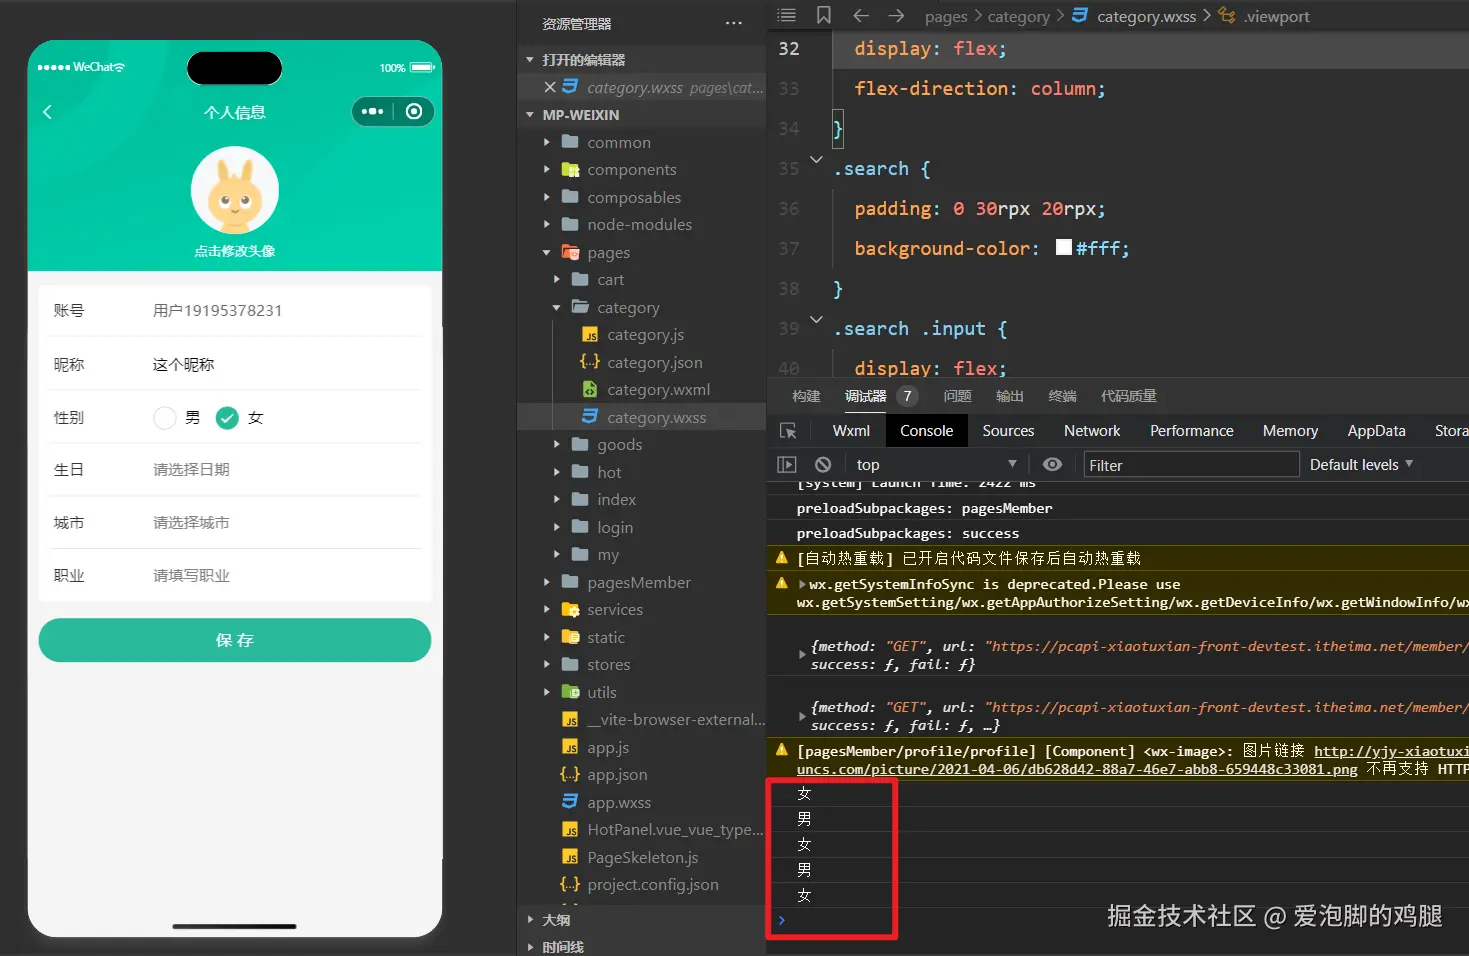Select the 女 gender radio button
Screen dimensions: 1469x956
(x=228, y=418)
